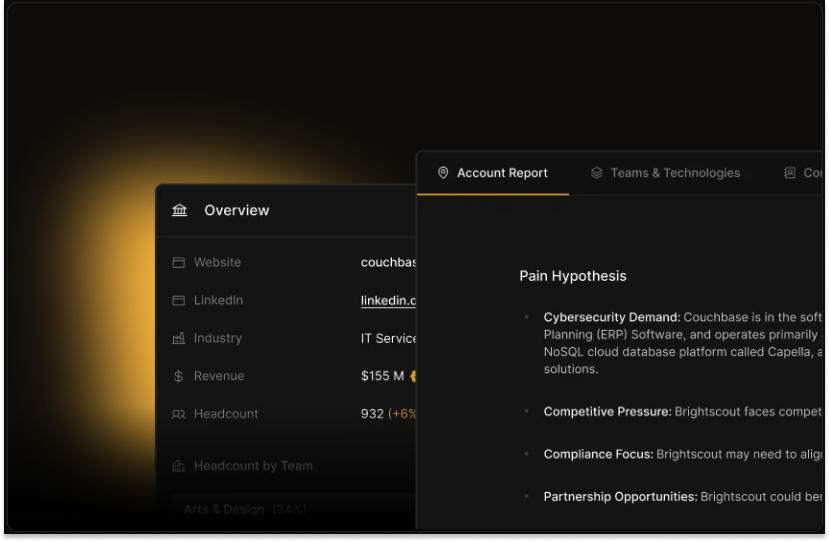This screenshot has height=542, width=829.
Task: Click the Revenue label
Action: tap(219, 376)
